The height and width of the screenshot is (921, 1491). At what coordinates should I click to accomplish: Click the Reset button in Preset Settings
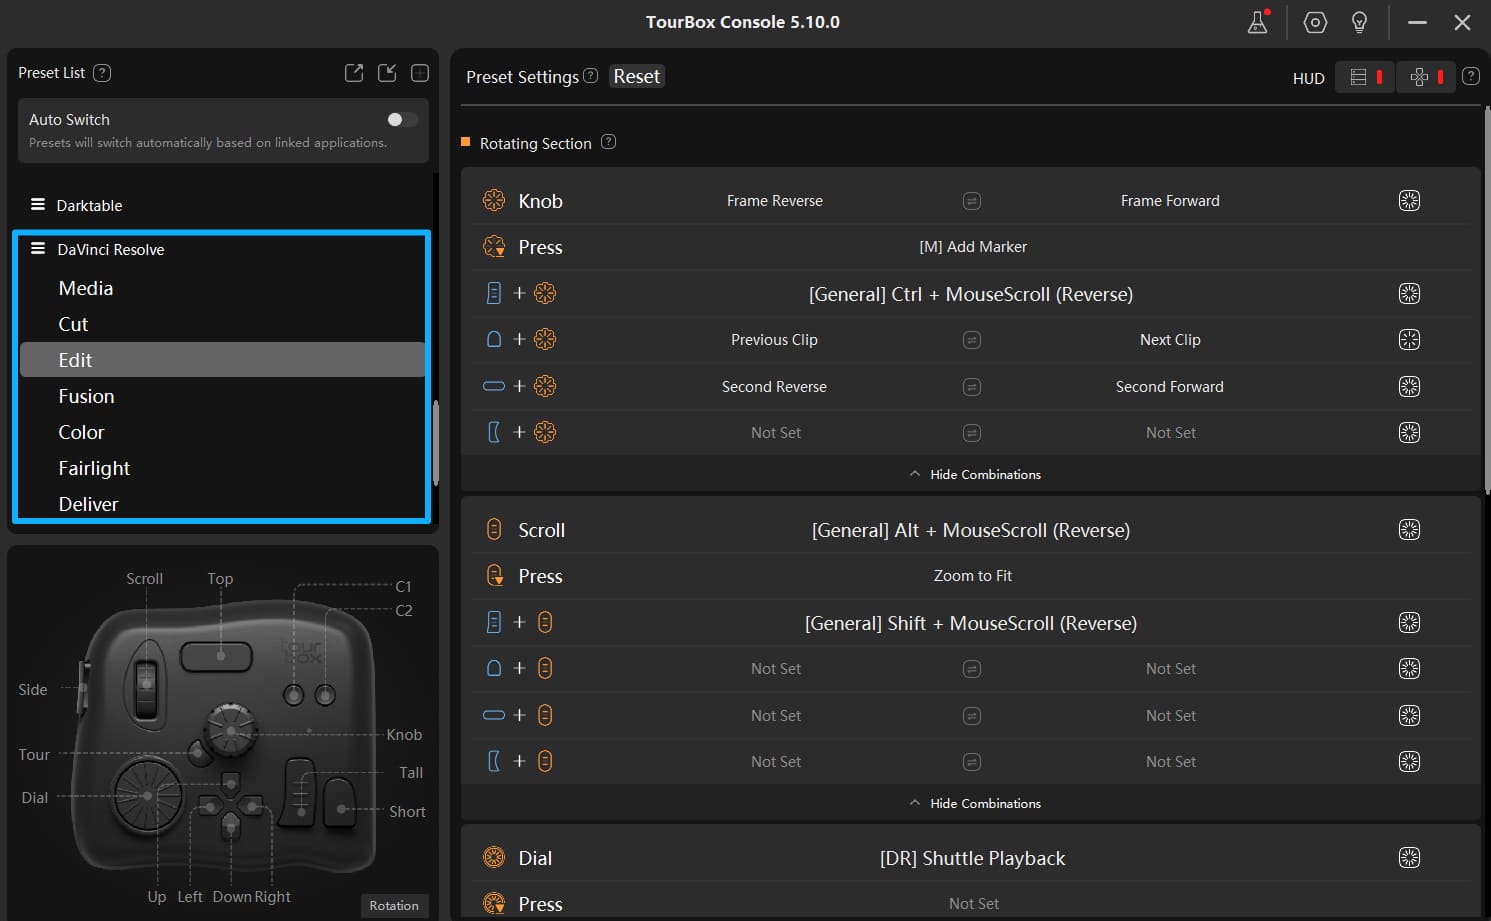636,75
